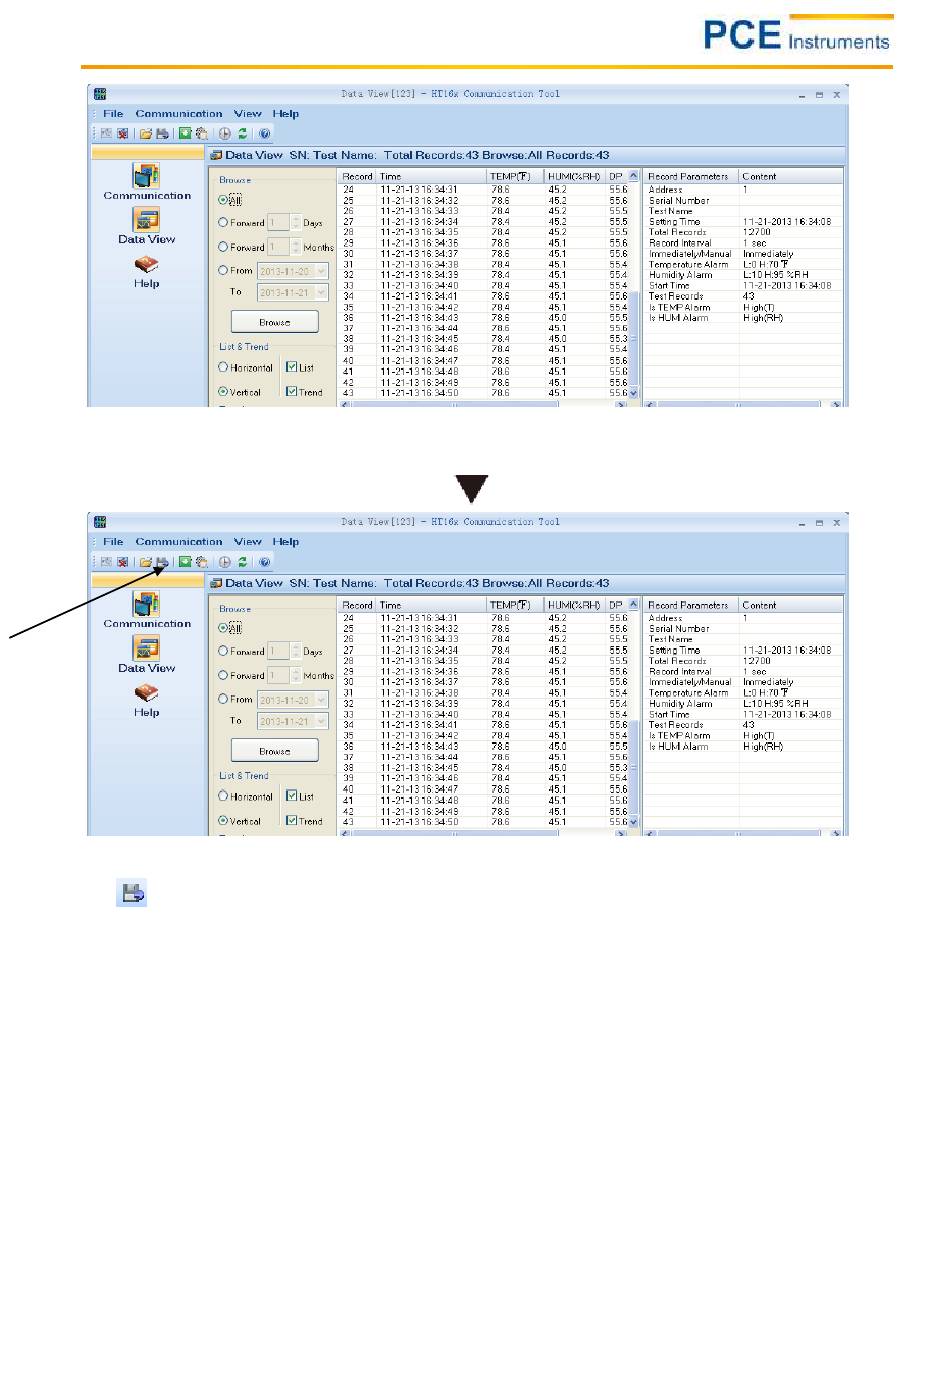This screenshot has height=1378, width=950.
Task: Click the clock icon in upper screenshot toolbar
Action: click(225, 133)
